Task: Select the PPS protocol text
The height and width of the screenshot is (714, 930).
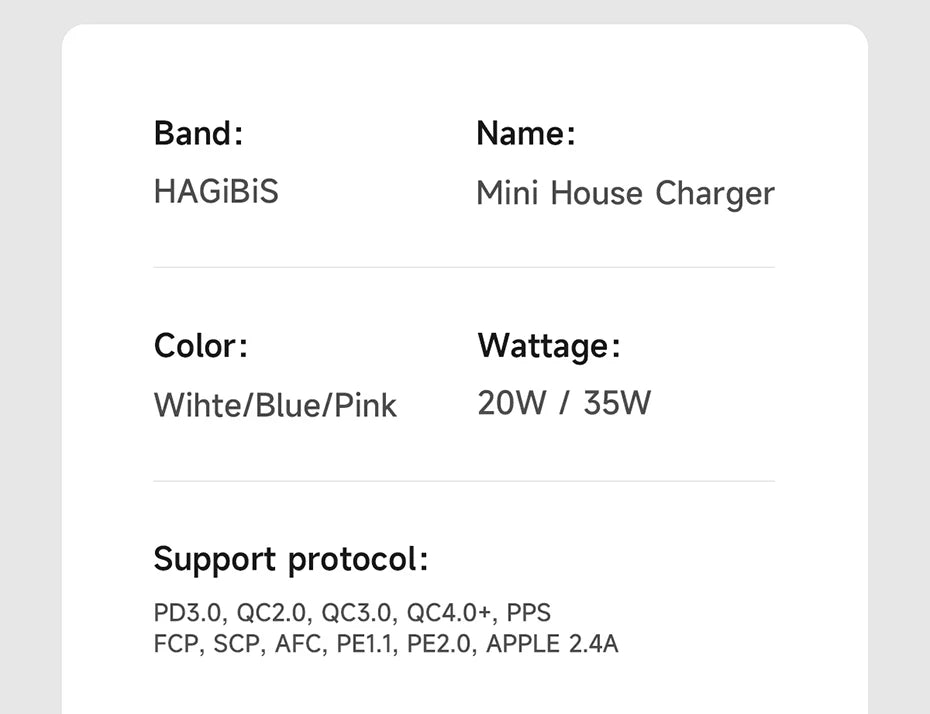Action: [x=529, y=612]
